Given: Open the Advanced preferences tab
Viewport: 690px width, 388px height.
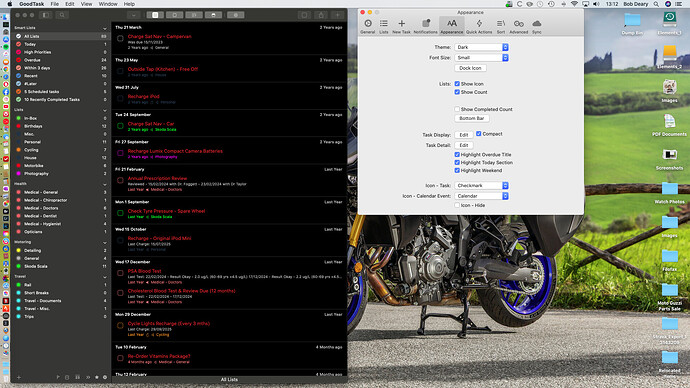Looking at the screenshot, I should (x=518, y=26).
